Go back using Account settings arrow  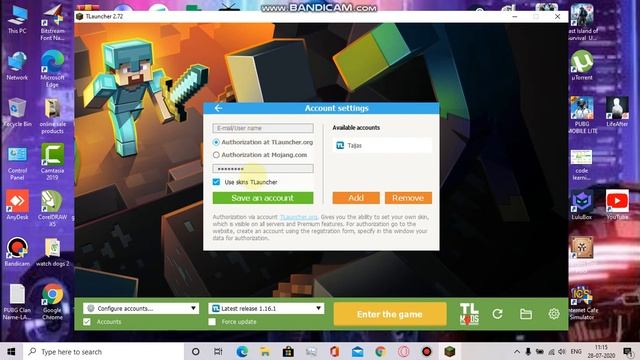pyautogui.click(x=218, y=108)
